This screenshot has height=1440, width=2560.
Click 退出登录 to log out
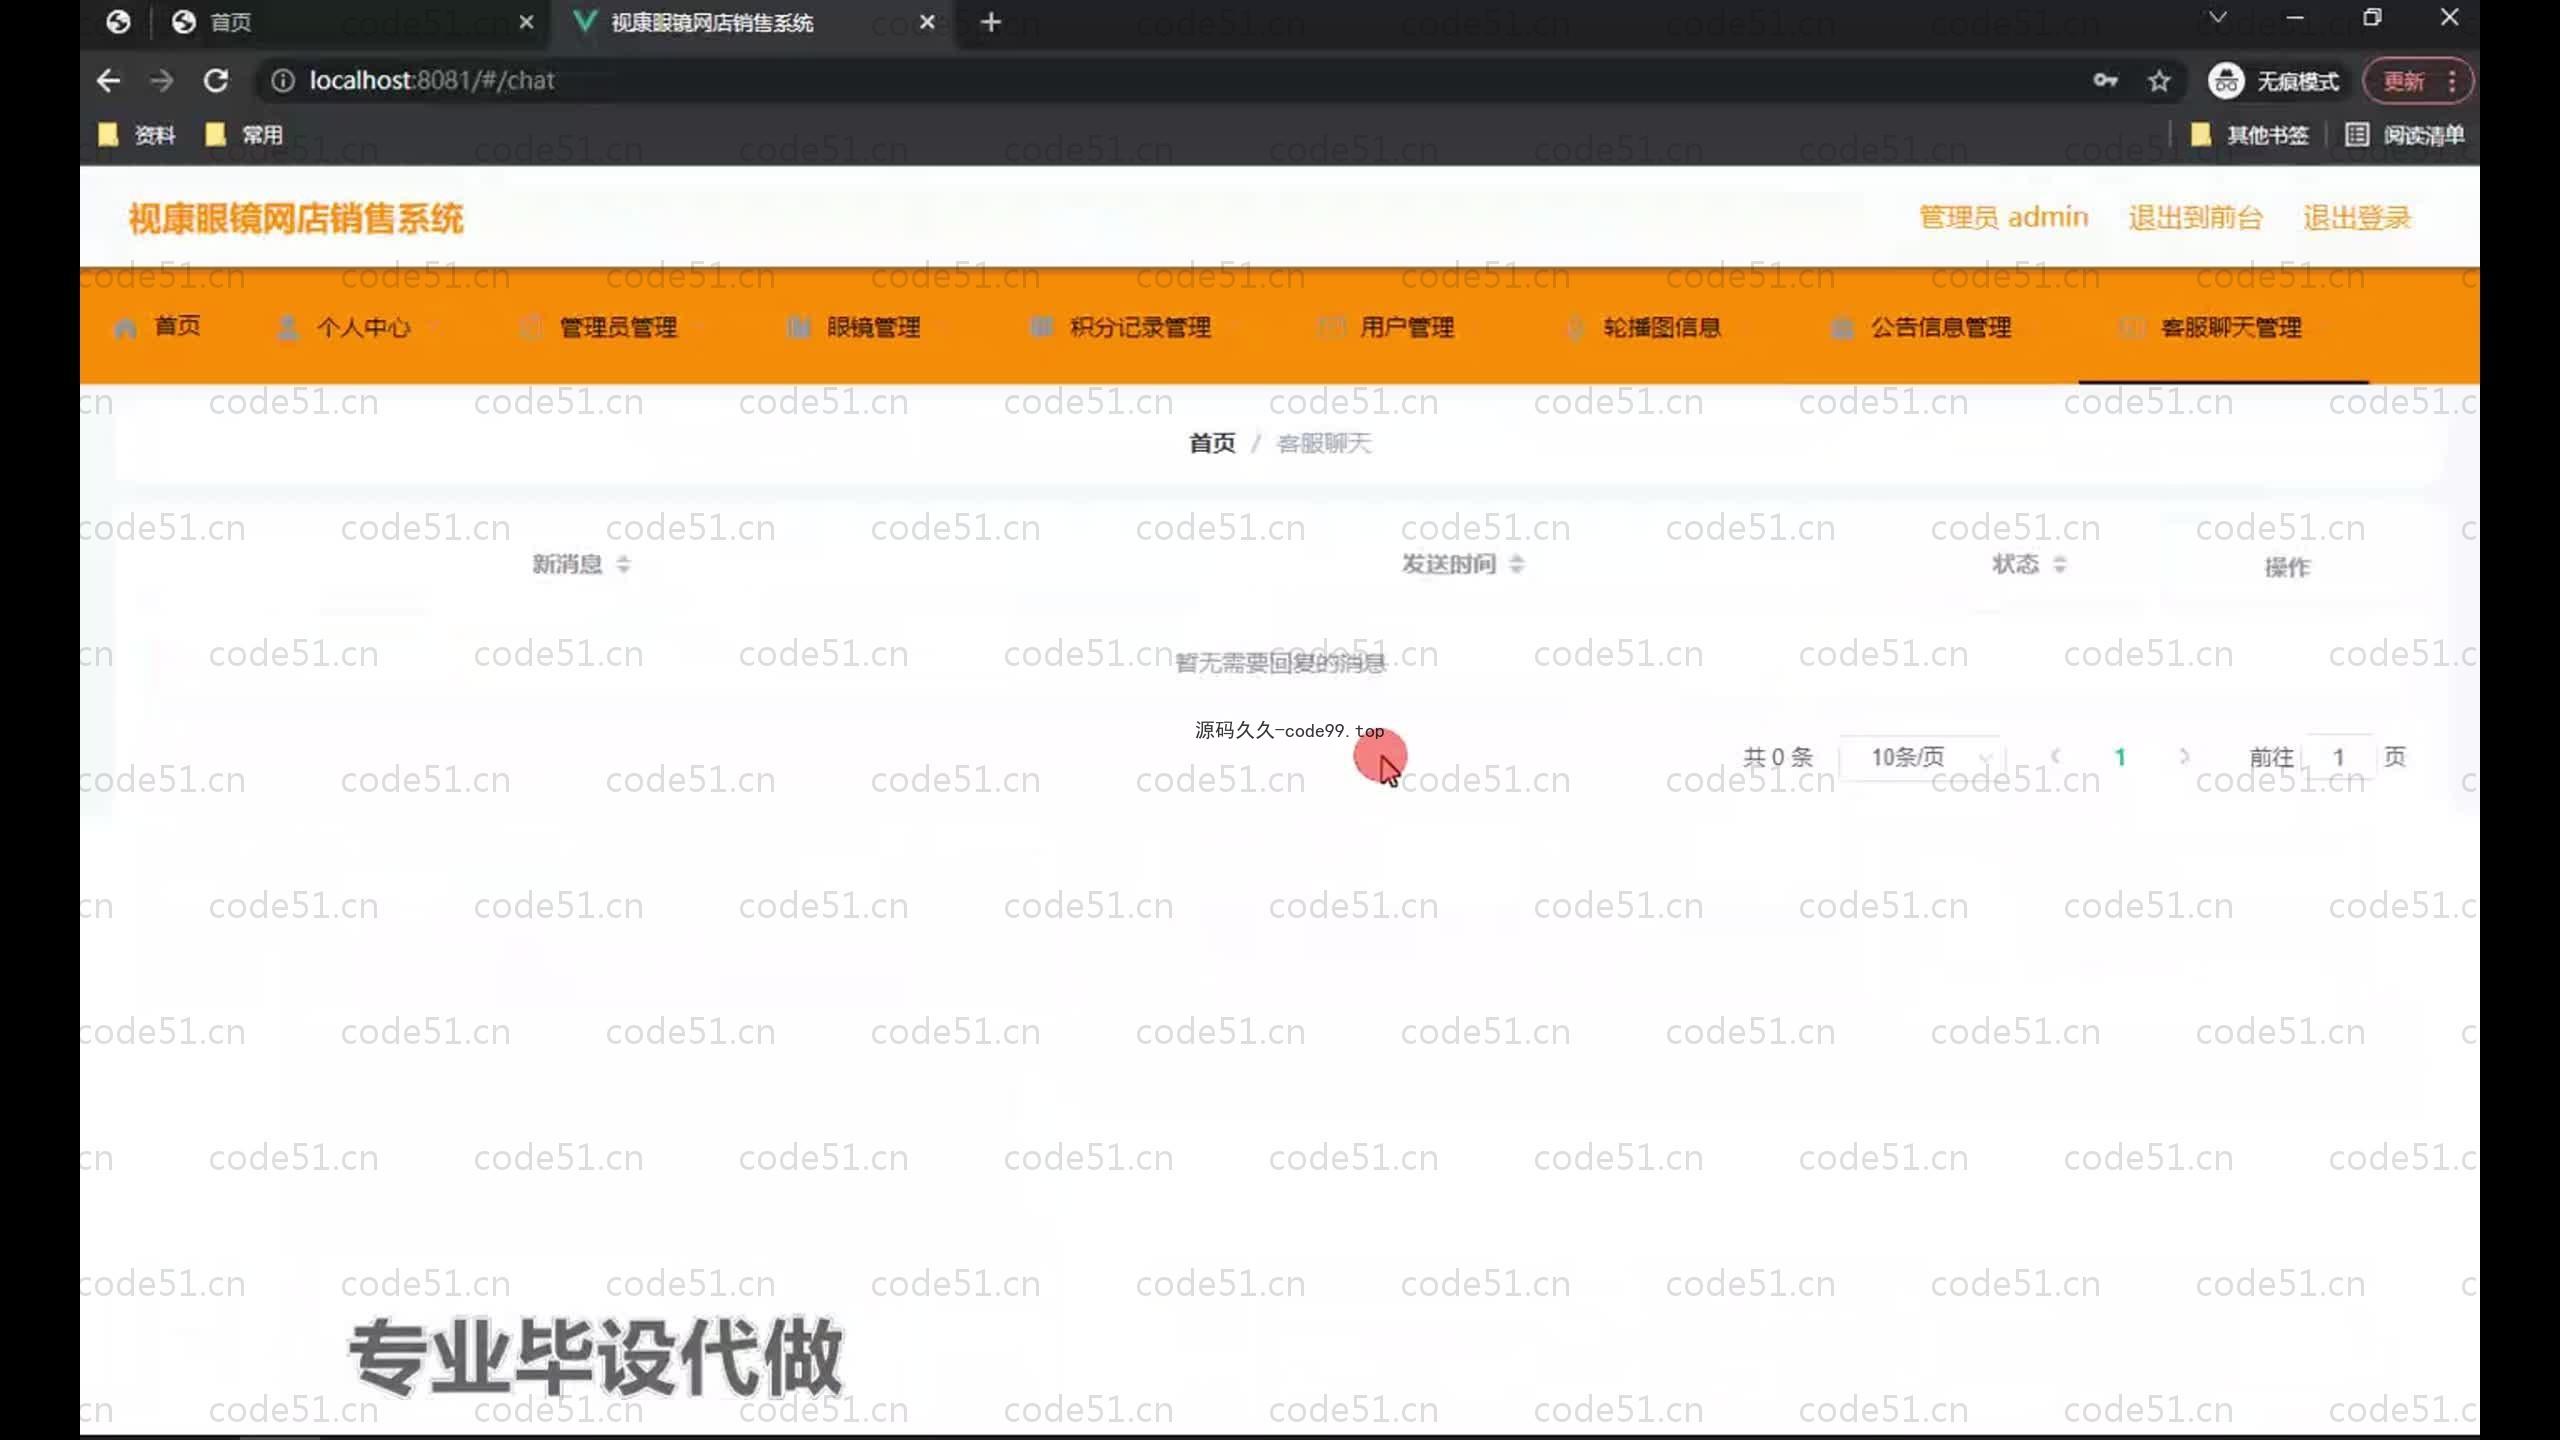tap(2357, 217)
